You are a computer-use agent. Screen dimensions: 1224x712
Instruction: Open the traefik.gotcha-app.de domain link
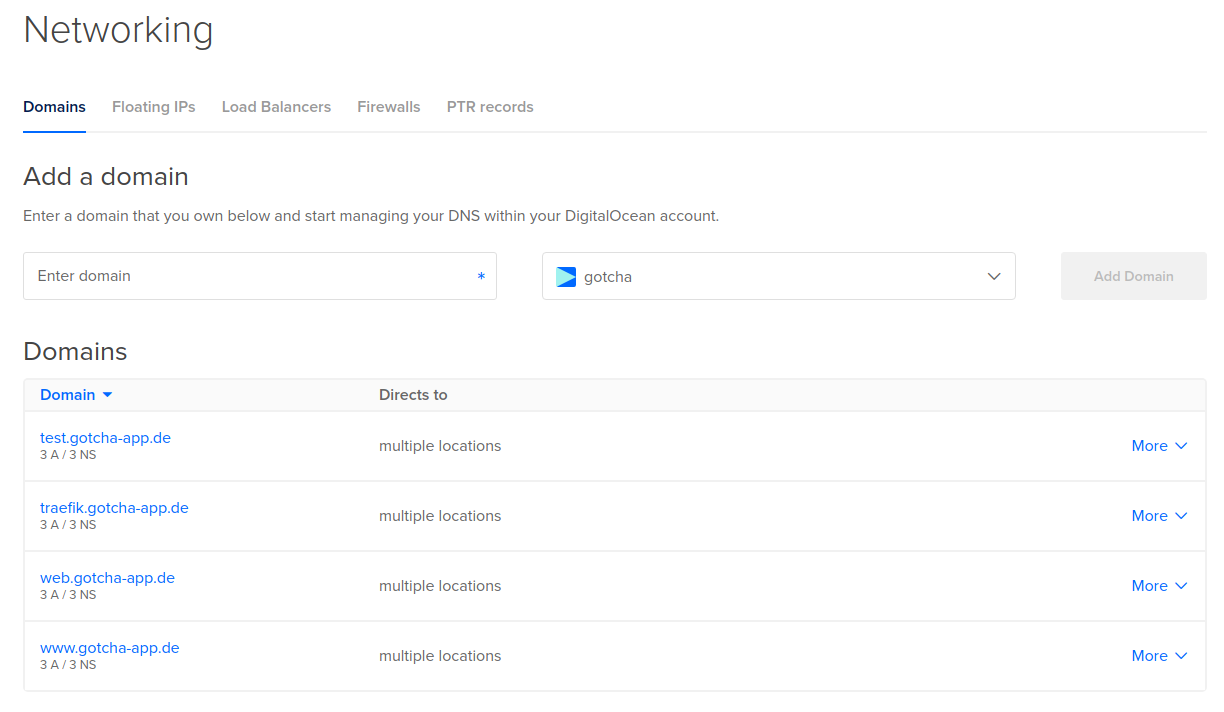114,508
